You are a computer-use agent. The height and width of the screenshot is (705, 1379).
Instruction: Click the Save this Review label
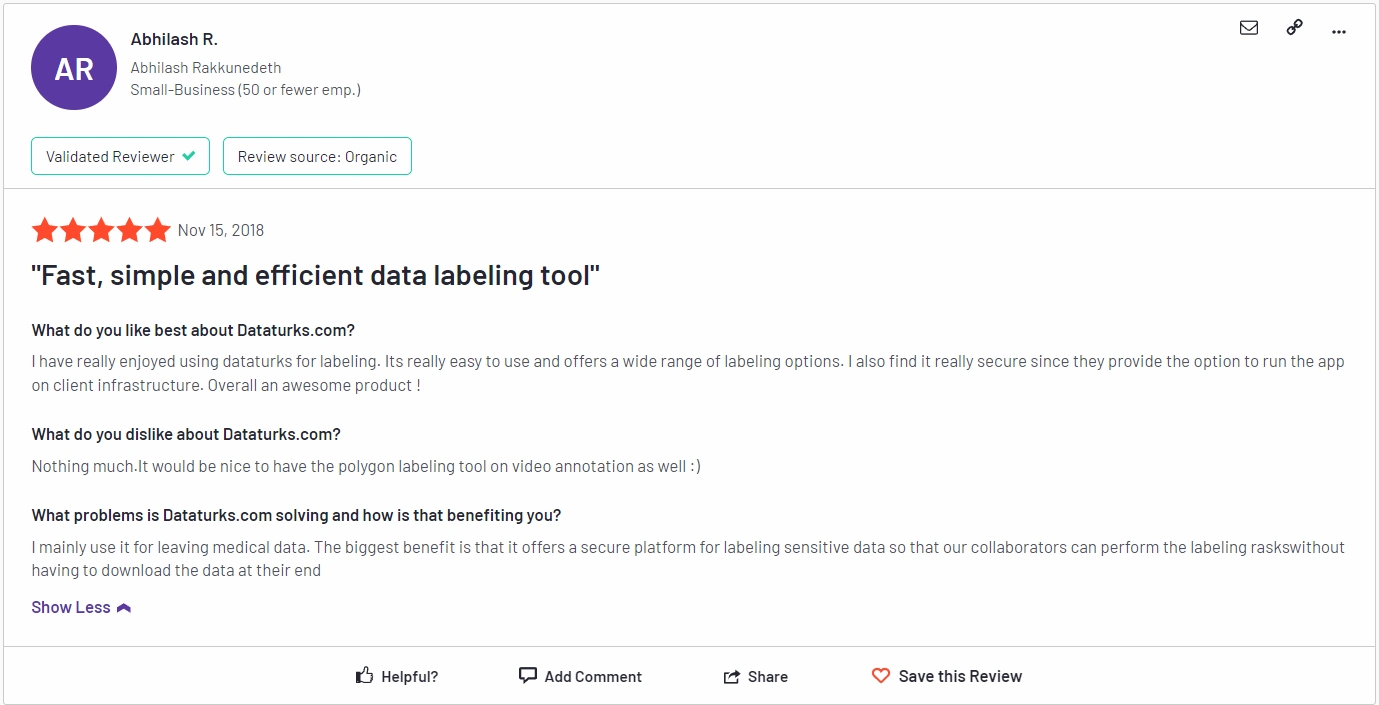coord(960,676)
